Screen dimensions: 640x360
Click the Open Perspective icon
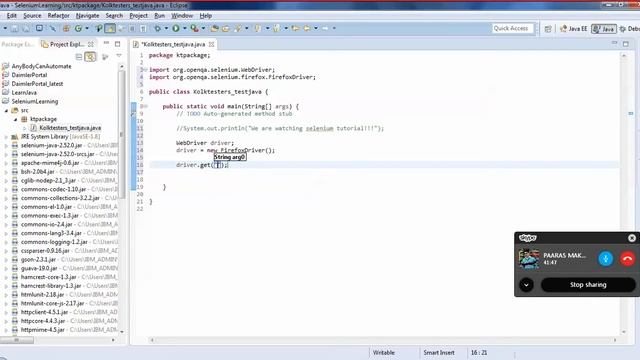coord(548,29)
